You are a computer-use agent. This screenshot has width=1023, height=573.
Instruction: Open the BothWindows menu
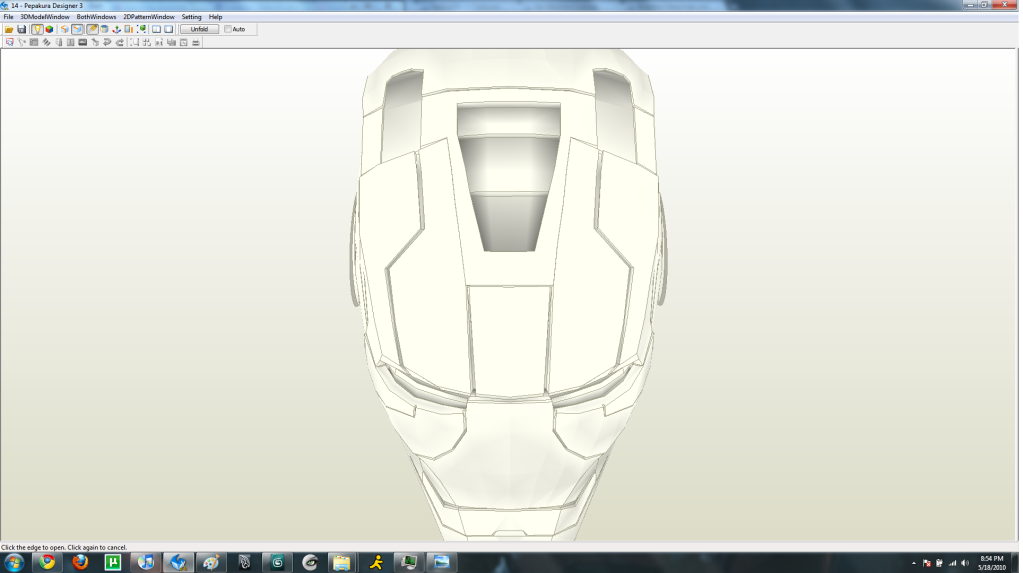(97, 17)
